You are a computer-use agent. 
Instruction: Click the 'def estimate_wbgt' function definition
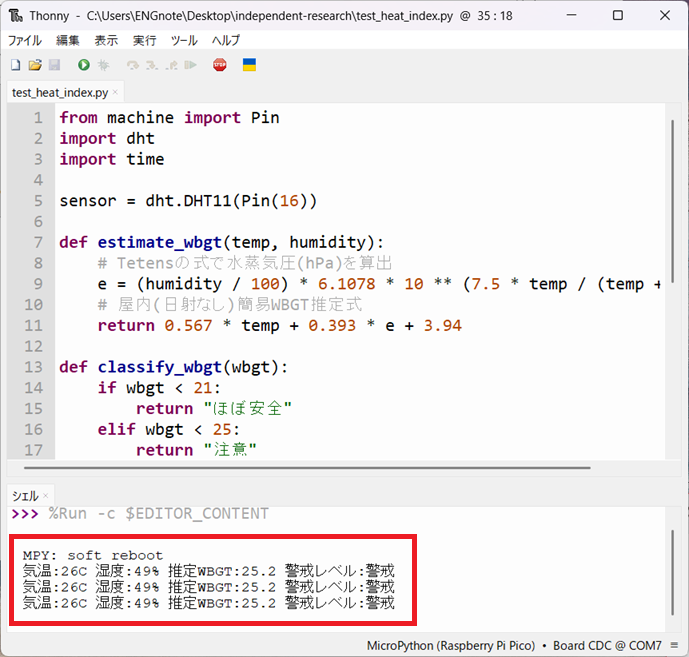(x=221, y=242)
